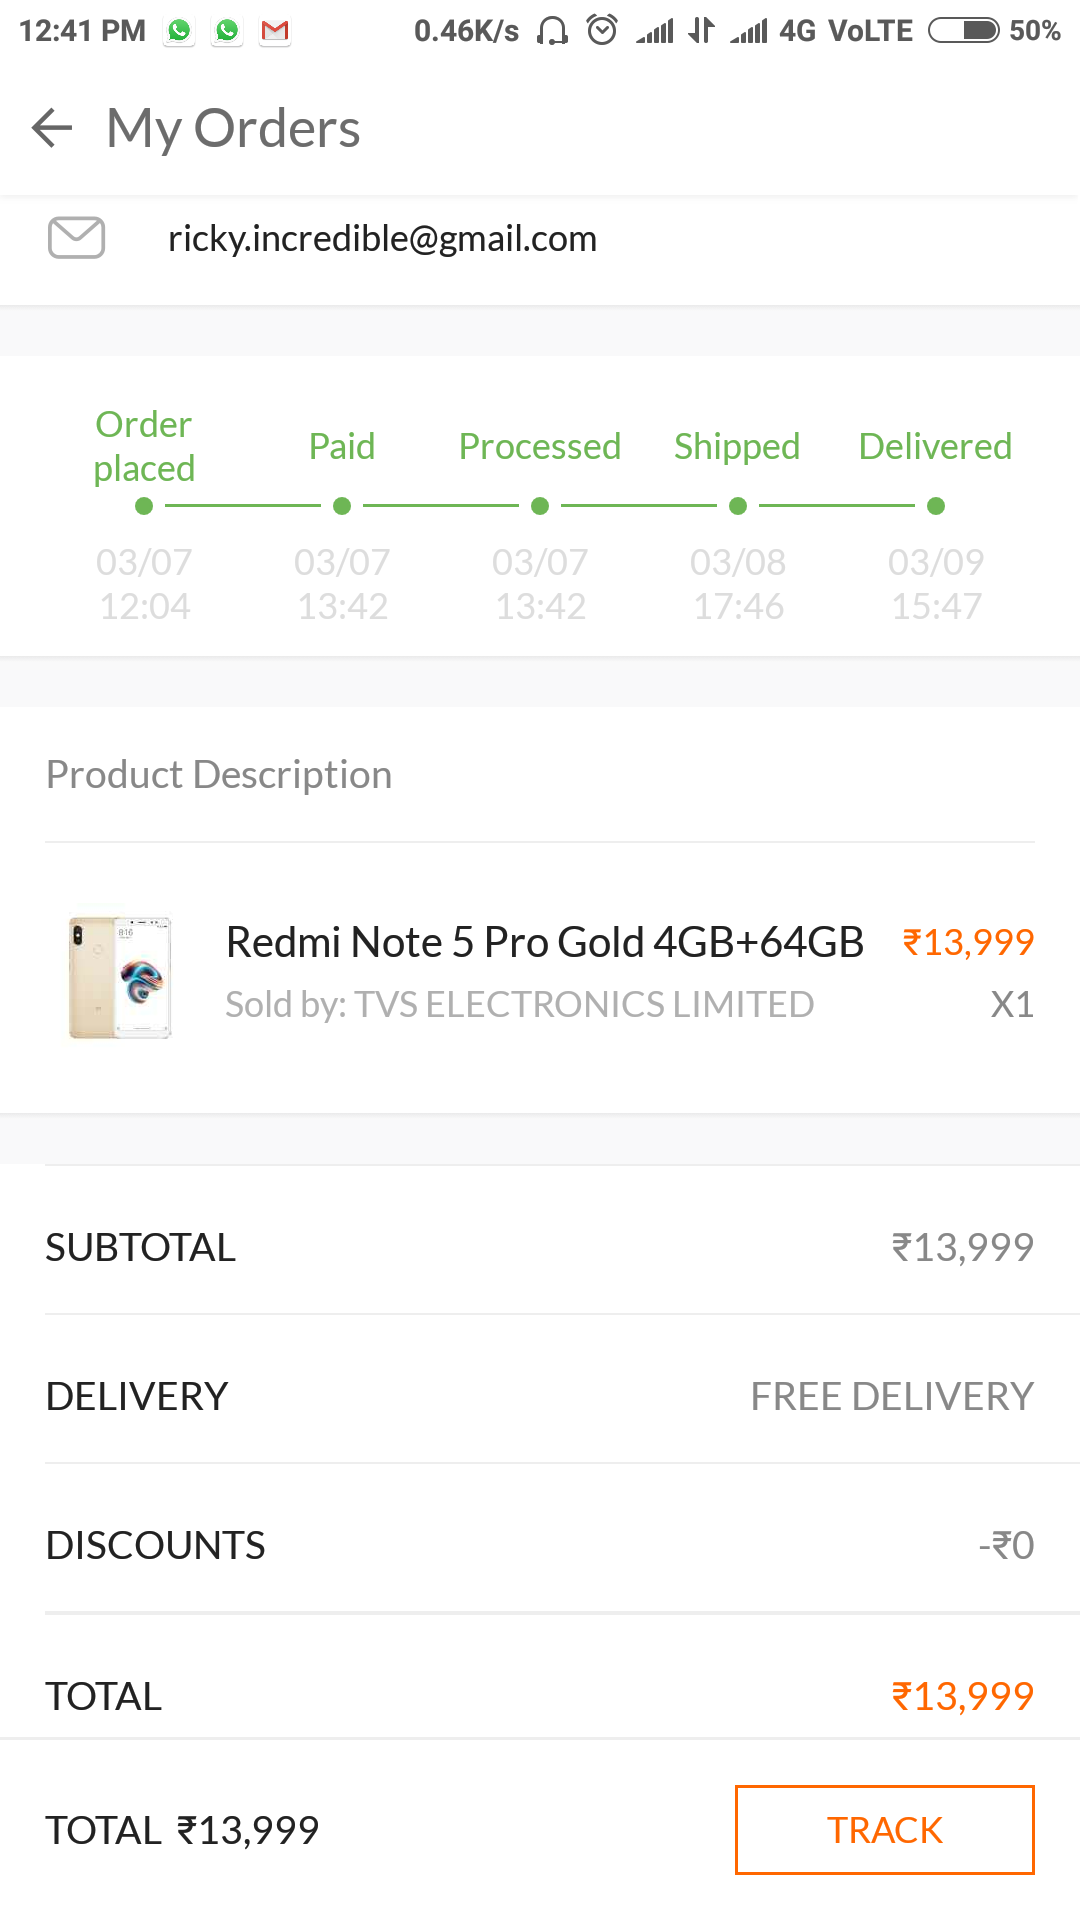Tap the Redmi Note 5 Pro Gold title
The image size is (1080, 1920).
[x=544, y=942]
